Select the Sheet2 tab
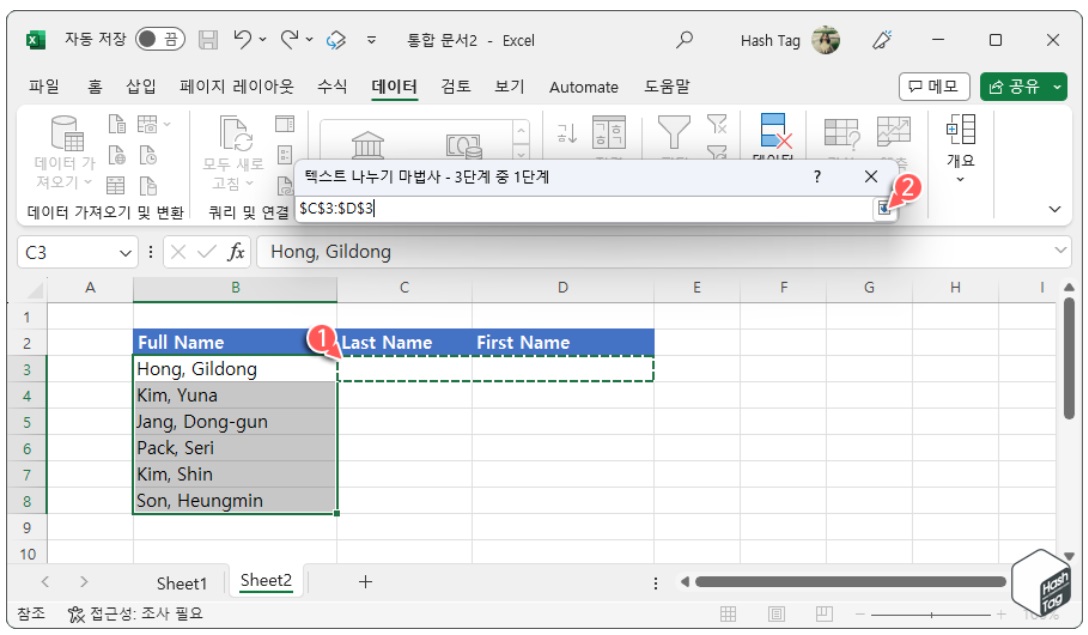This screenshot has width=1088, height=635. coord(266,581)
